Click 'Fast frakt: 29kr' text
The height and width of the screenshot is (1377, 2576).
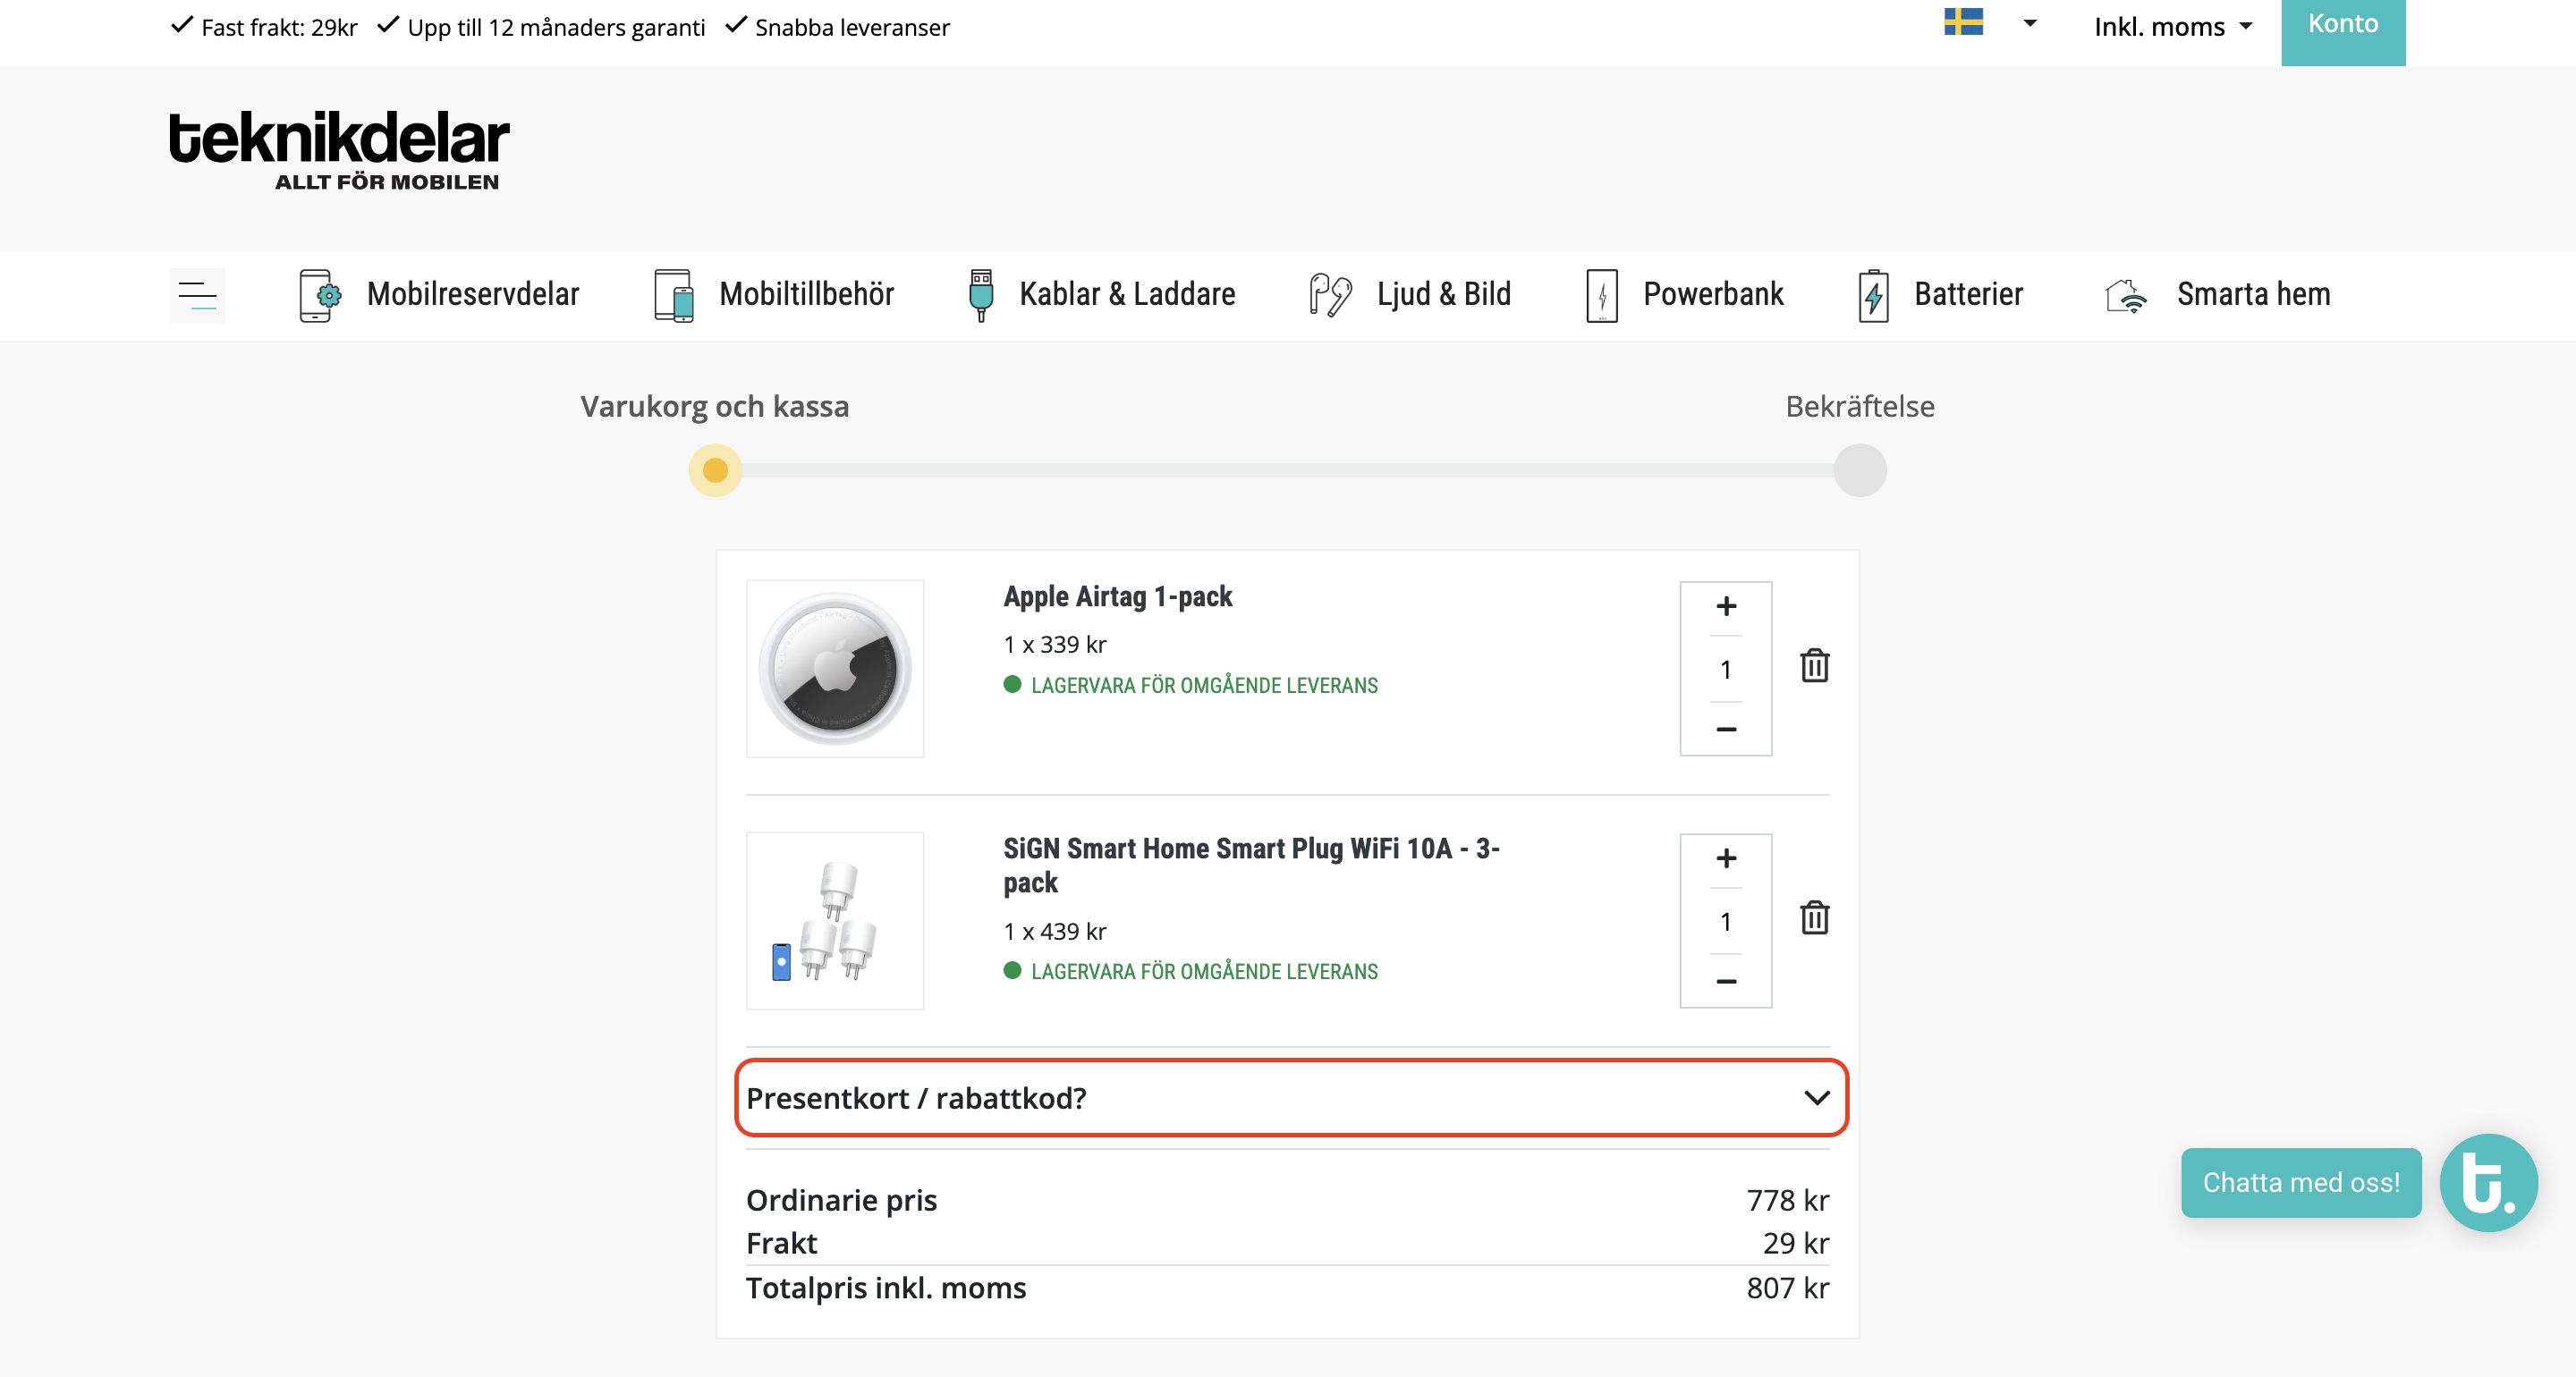pos(279,28)
